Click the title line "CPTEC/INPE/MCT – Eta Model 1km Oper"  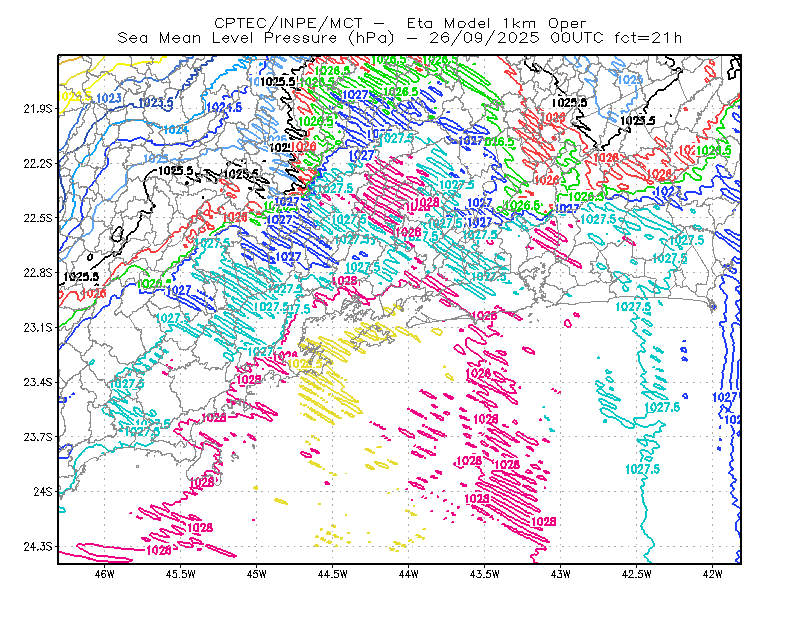(399, 23)
